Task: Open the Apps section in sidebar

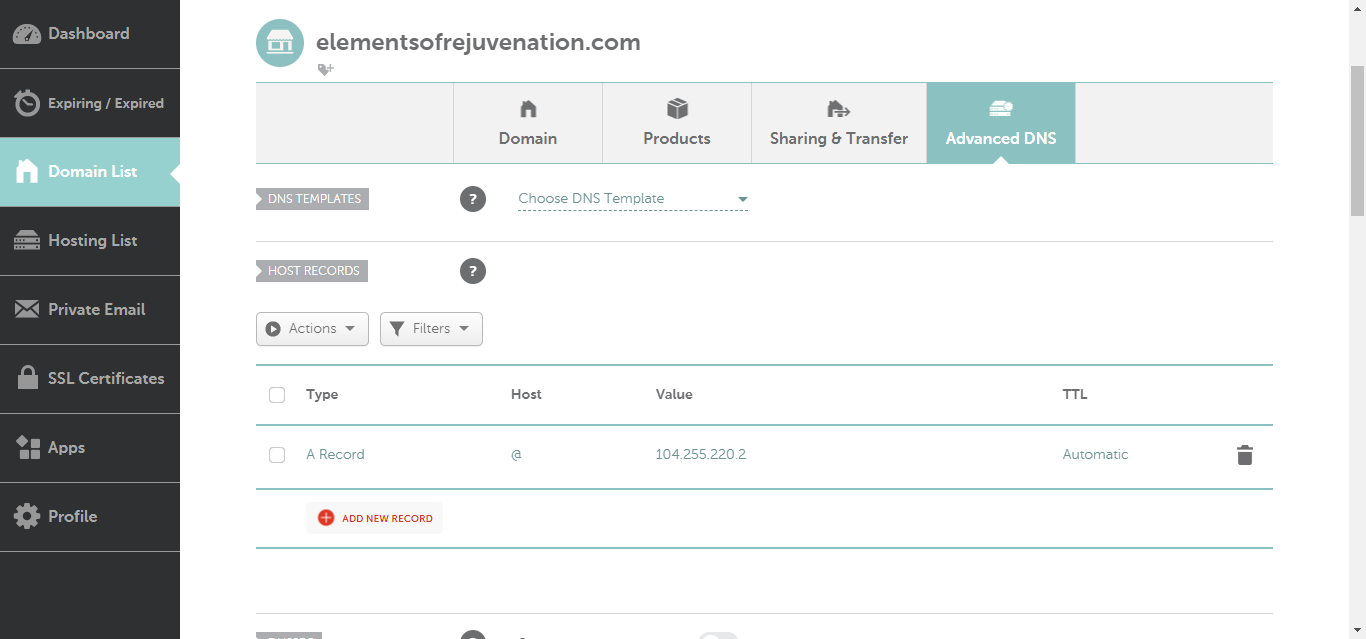Action: point(90,448)
